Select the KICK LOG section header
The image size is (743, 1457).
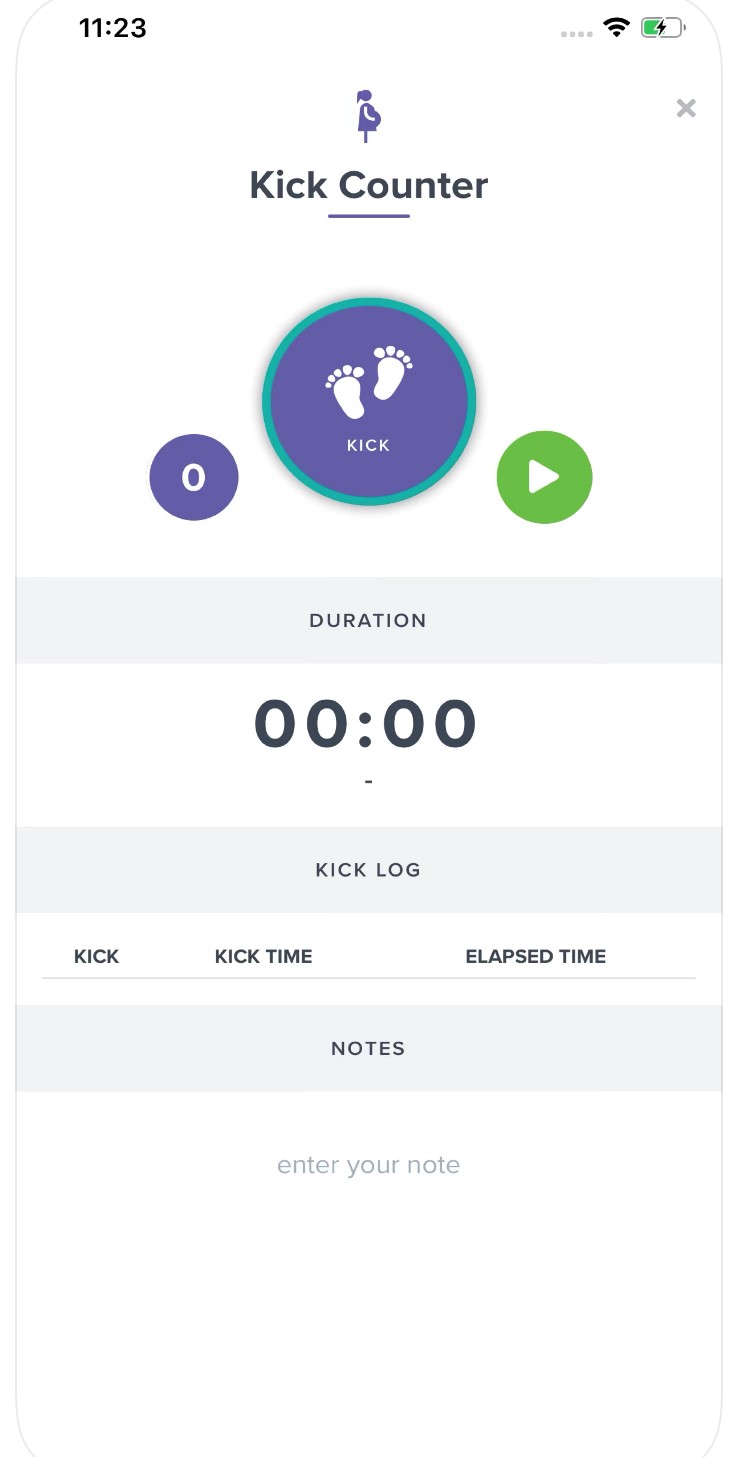pyautogui.click(x=368, y=869)
